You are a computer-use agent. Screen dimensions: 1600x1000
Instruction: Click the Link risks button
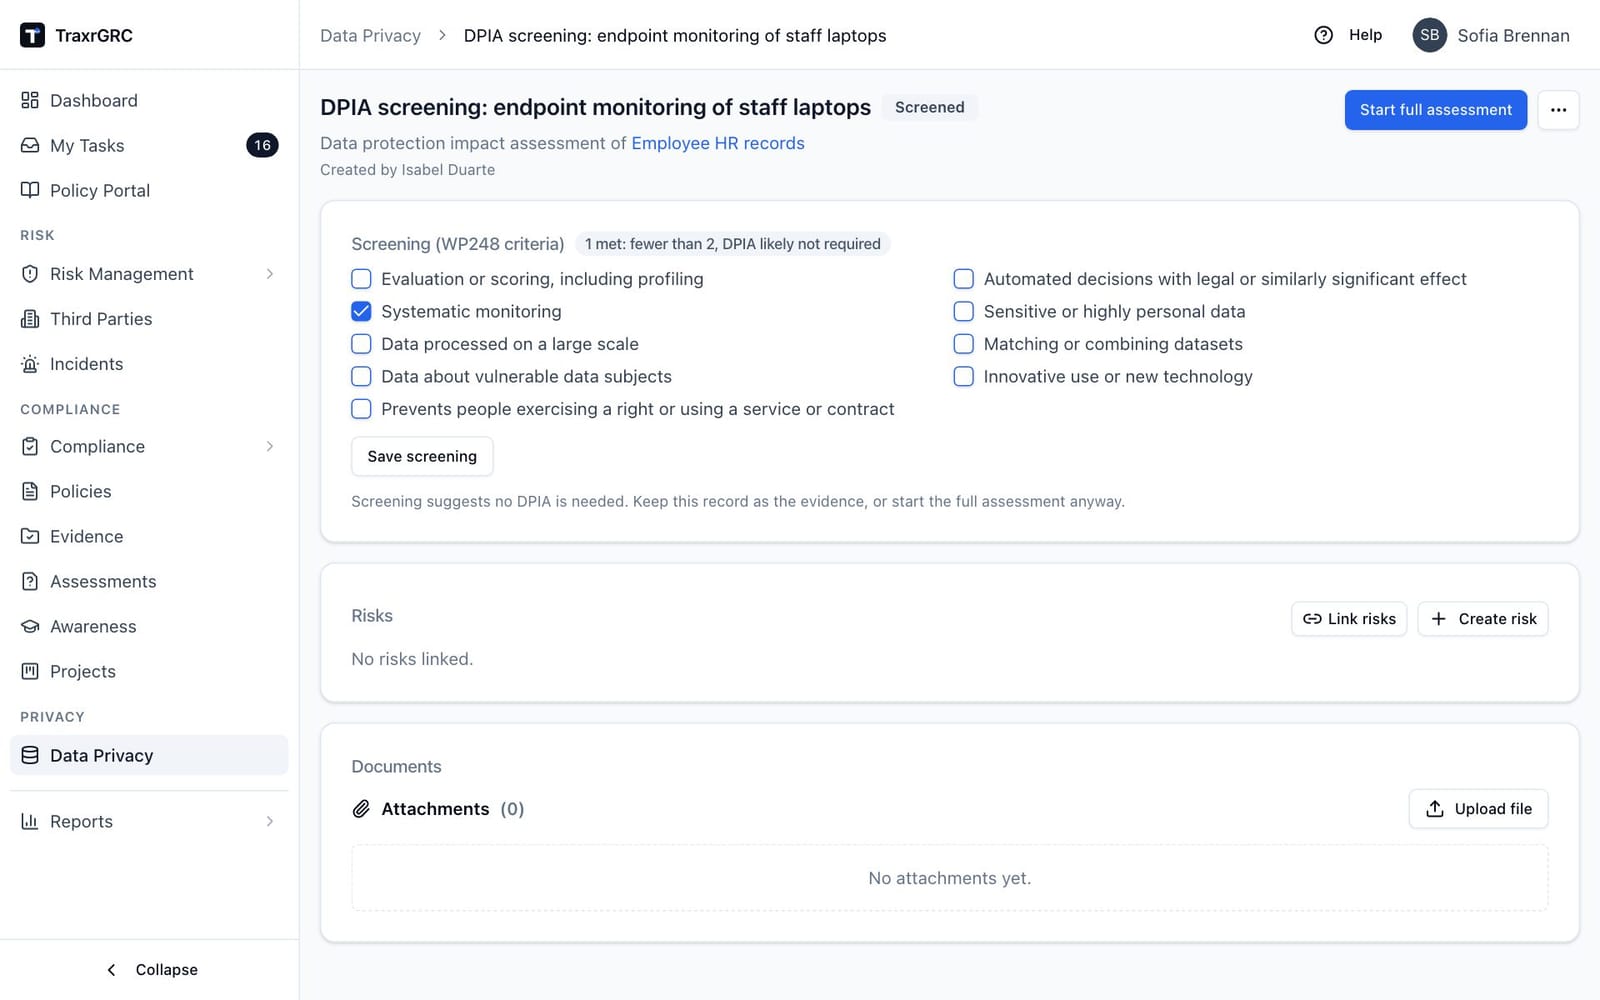coord(1349,619)
